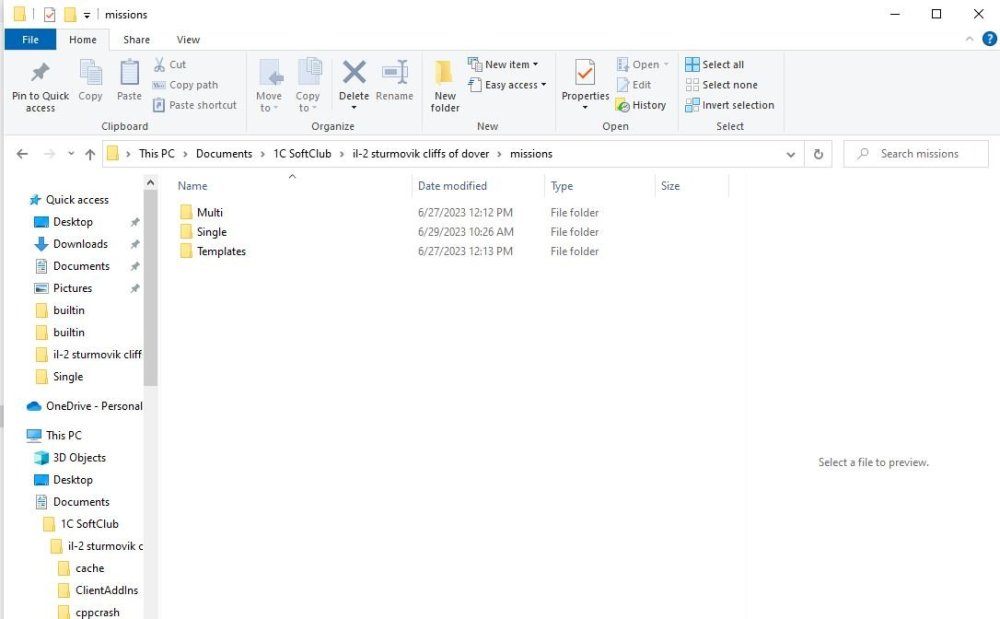Image resolution: width=1000 pixels, height=619 pixels.
Task: Navigate up one folder with up arrow
Action: (x=90, y=154)
